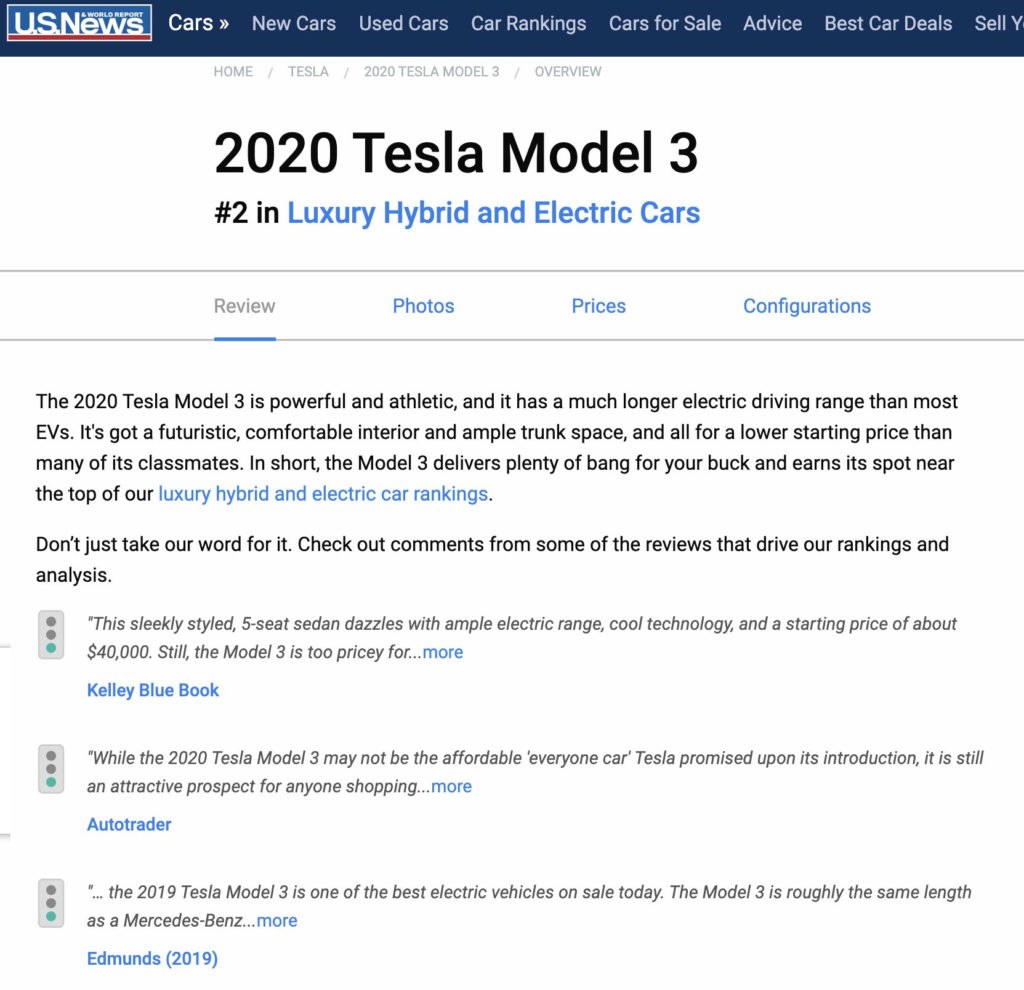Open Car Rankings in top navigation
Image resolution: width=1024 pixels, height=990 pixels.
(x=528, y=22)
